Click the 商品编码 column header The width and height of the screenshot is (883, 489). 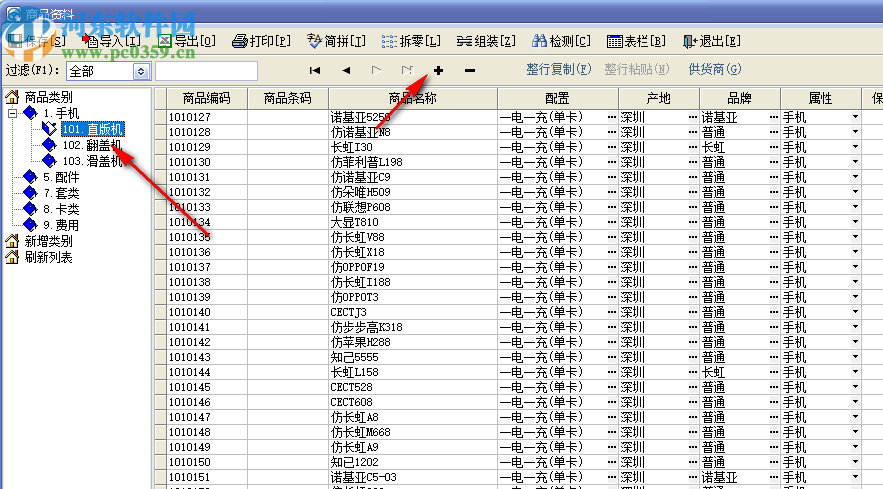point(207,99)
